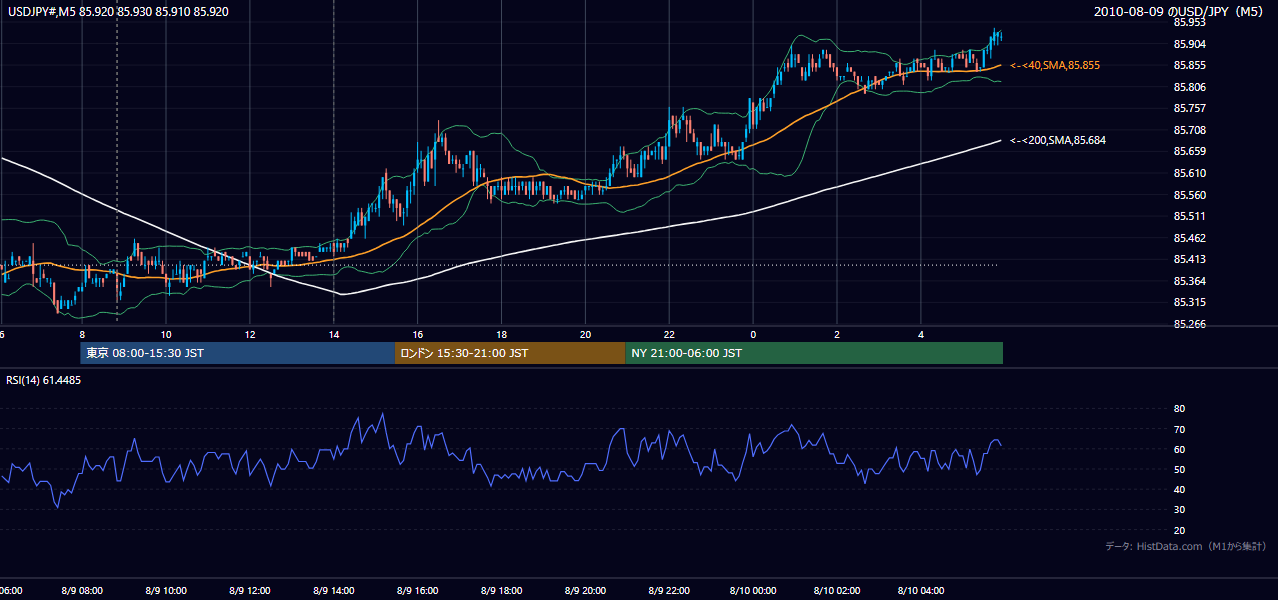Click hour label 16 under price chart
The image size is (1278, 600).
click(x=418, y=334)
